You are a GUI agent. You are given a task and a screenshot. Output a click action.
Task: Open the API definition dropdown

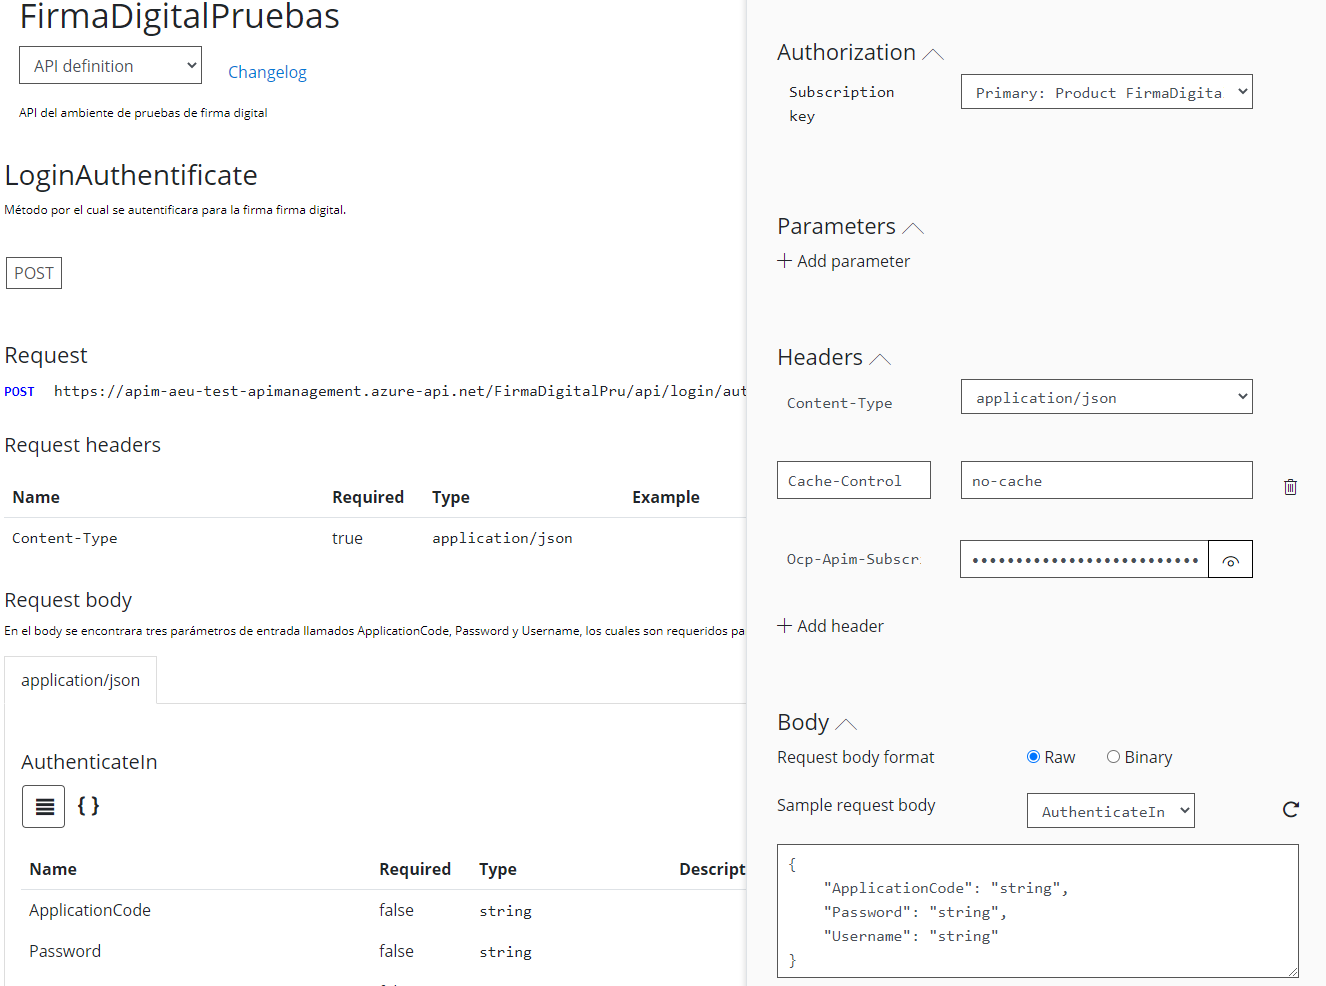[x=110, y=66]
